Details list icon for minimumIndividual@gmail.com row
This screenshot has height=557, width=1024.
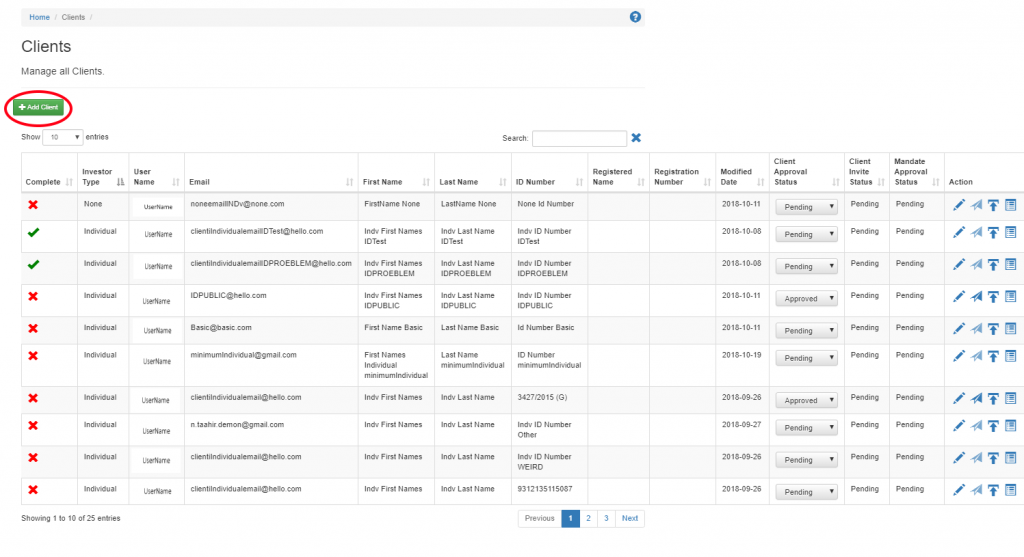click(1010, 356)
